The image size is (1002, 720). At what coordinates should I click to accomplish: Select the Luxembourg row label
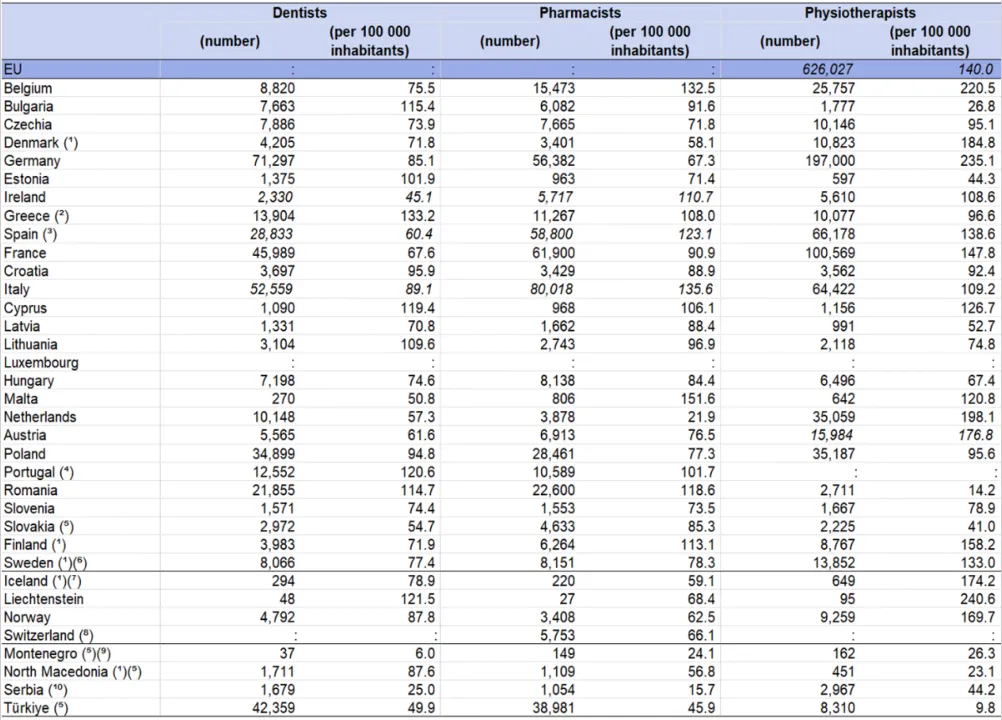41,362
